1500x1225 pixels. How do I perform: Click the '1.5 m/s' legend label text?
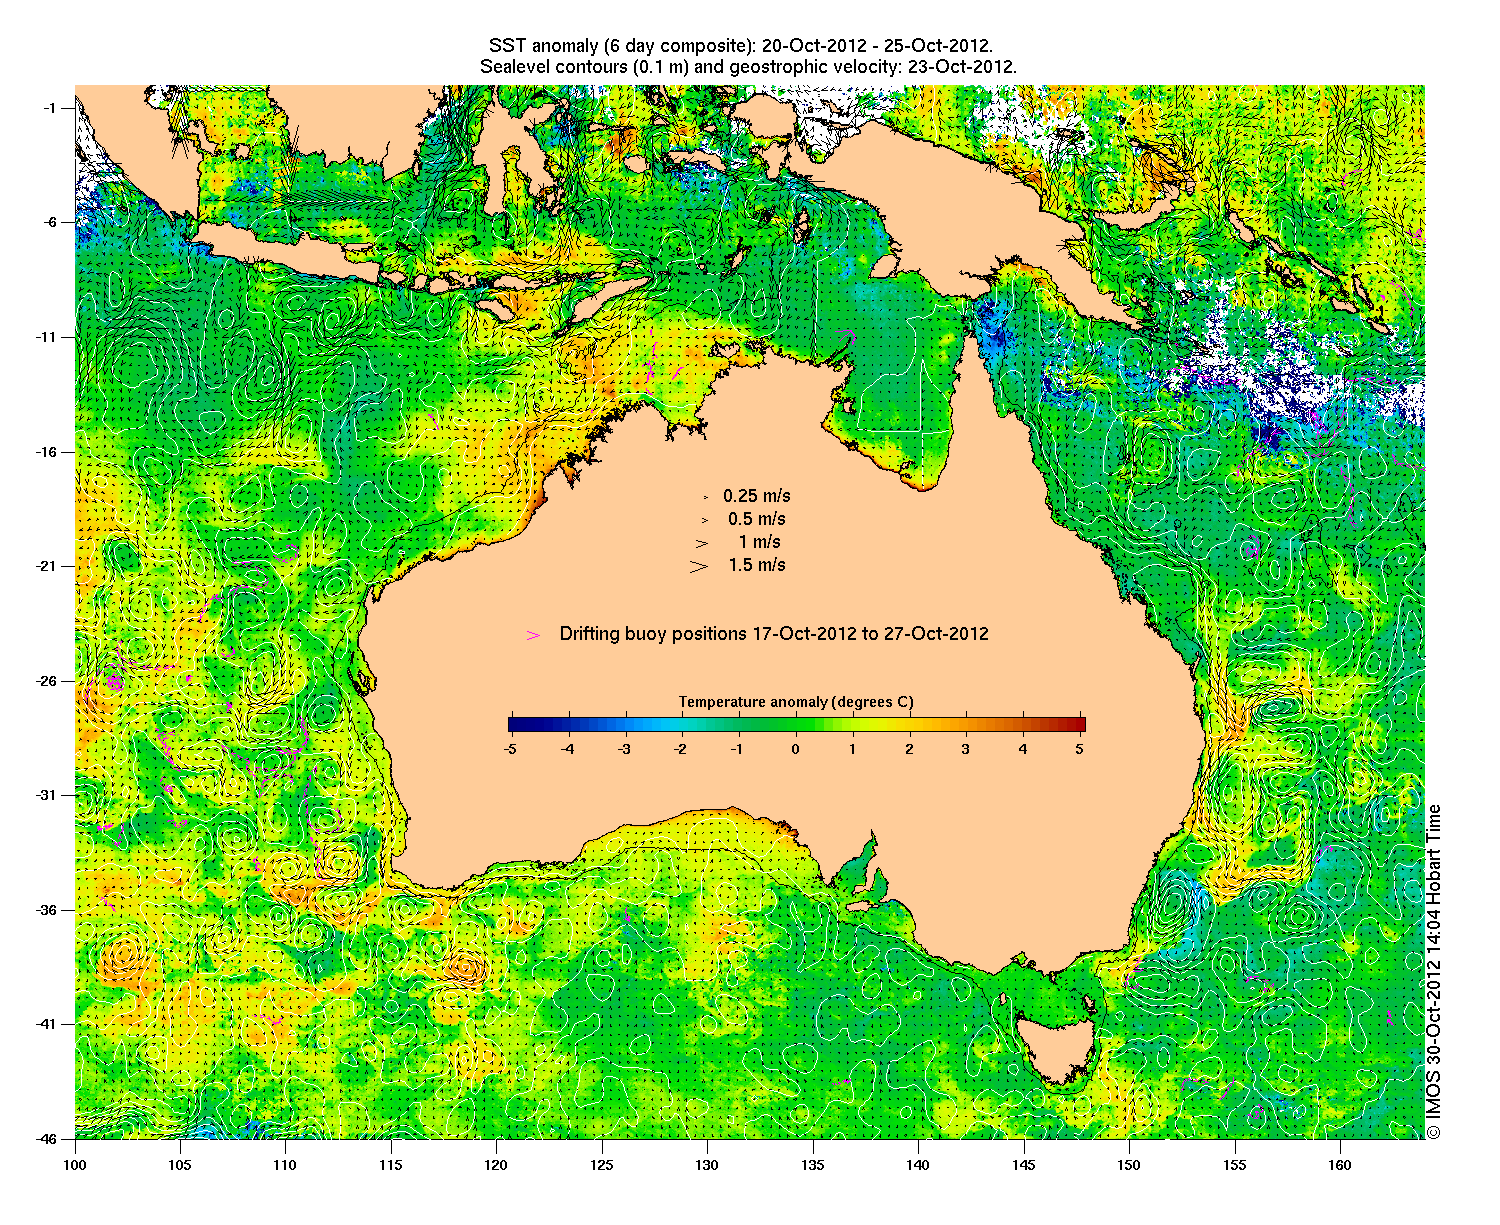click(x=757, y=566)
